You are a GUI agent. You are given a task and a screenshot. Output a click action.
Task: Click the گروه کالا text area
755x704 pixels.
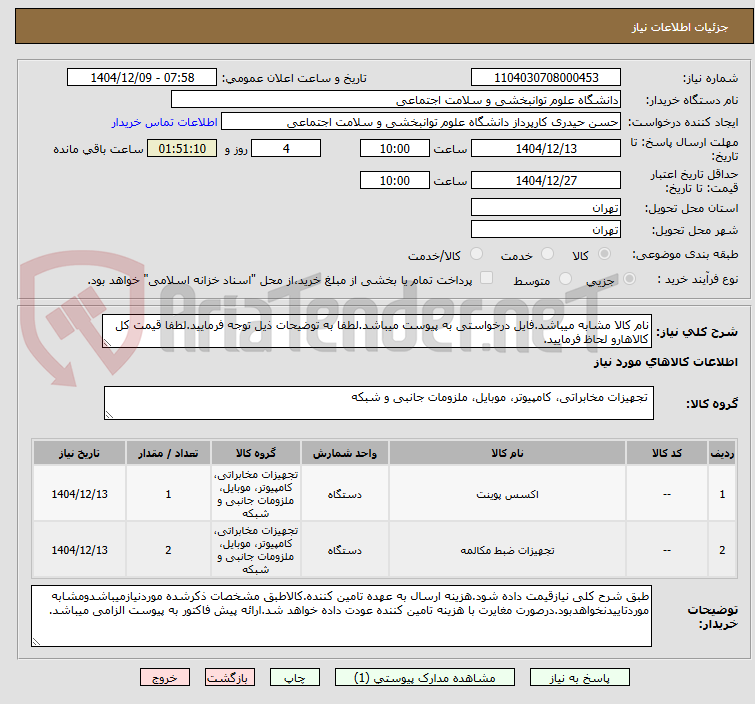[x=378, y=403]
